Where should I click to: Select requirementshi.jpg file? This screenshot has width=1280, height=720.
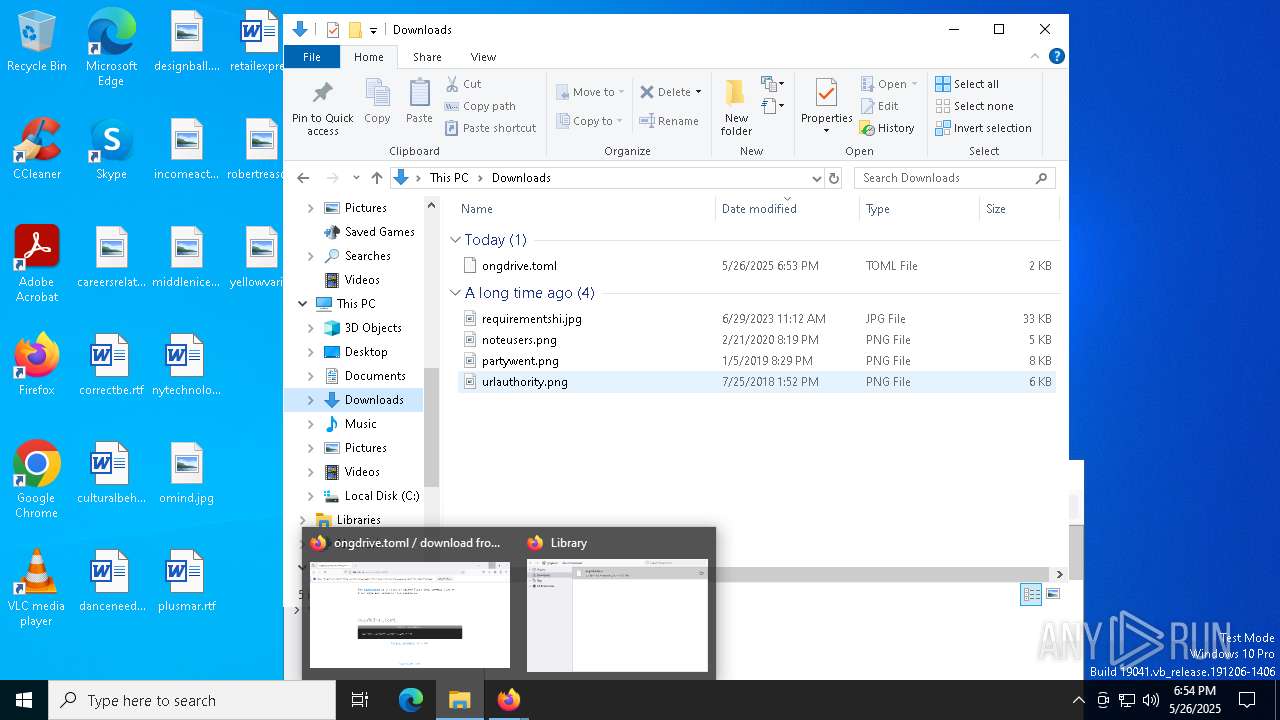(756, 319)
